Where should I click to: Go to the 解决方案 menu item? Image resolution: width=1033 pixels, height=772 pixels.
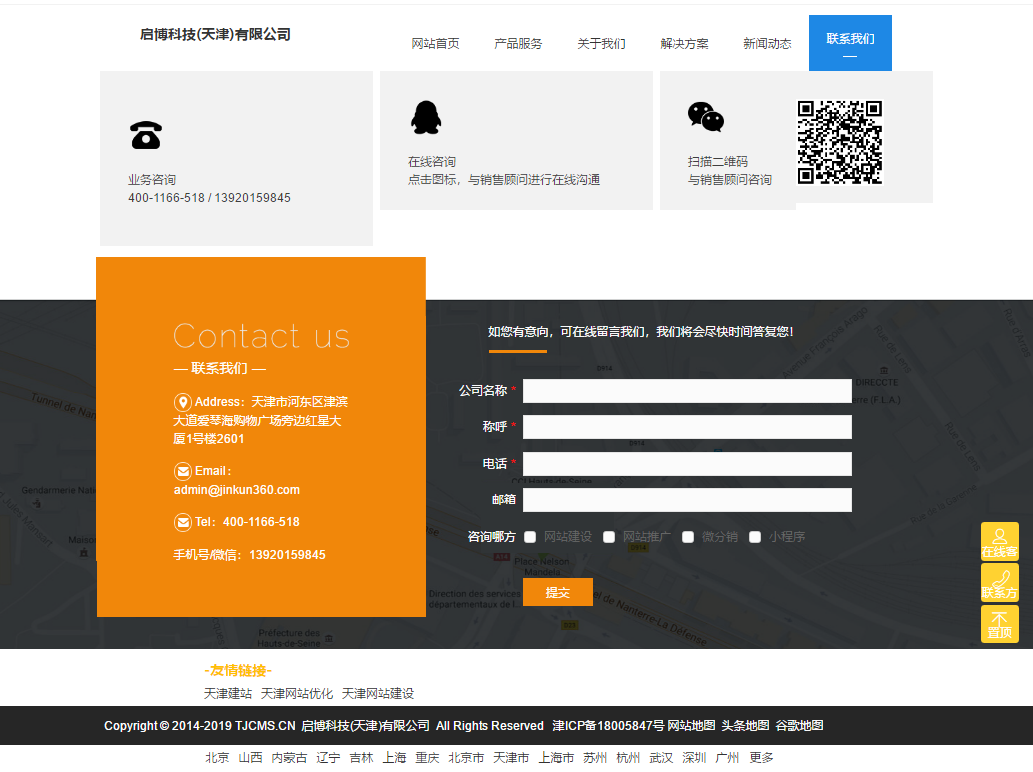(x=684, y=44)
